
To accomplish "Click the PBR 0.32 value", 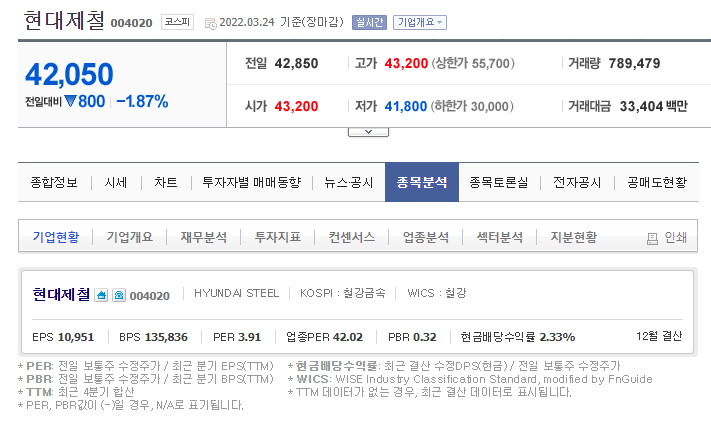I will (425, 337).
